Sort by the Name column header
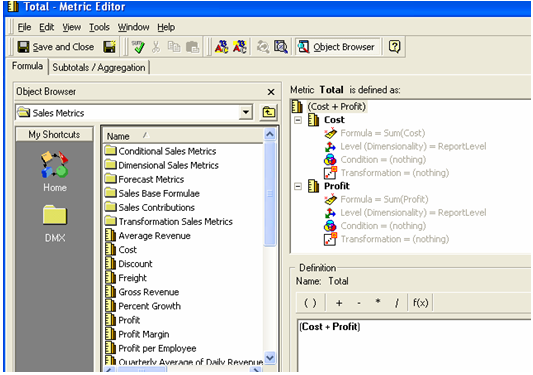This screenshot has height=375, width=533. [183, 136]
